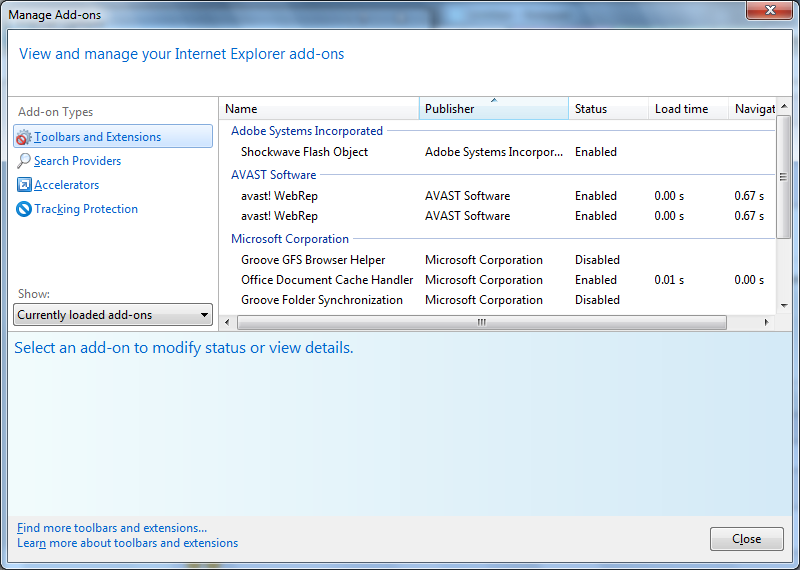
Task: Click Disabled status of Groove Folder Synchronization
Action: [597, 300]
